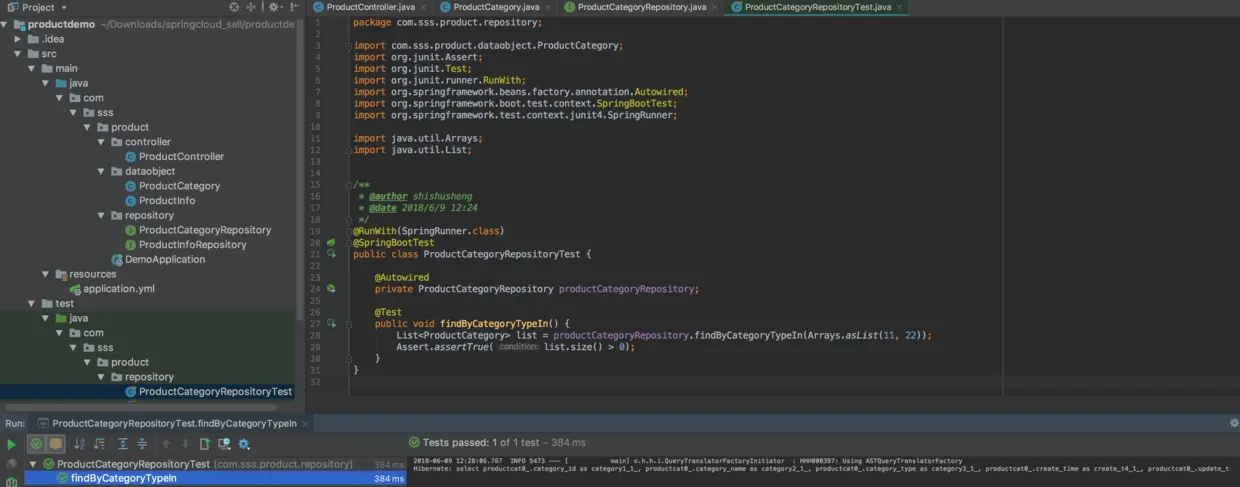
Task: Collapse the resources folder arrow
Action: (46, 274)
